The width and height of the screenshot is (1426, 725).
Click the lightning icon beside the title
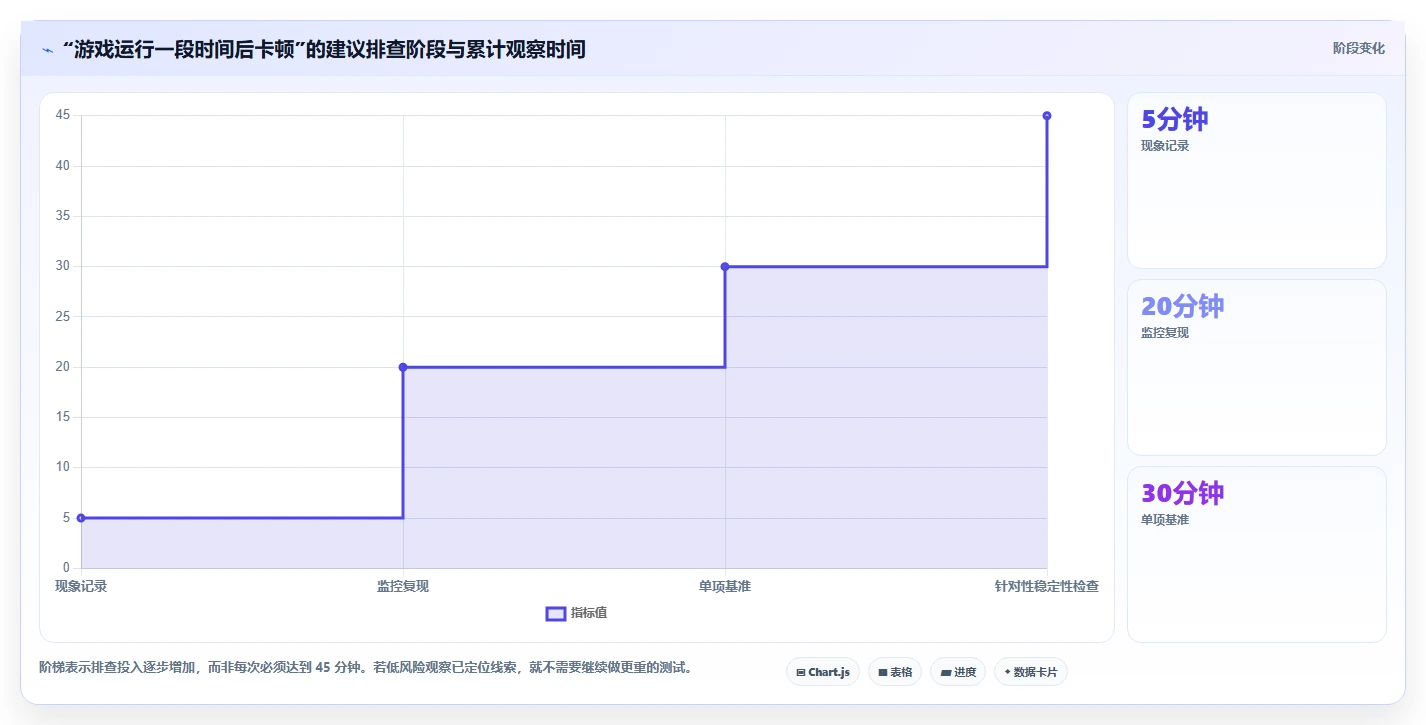pos(47,50)
